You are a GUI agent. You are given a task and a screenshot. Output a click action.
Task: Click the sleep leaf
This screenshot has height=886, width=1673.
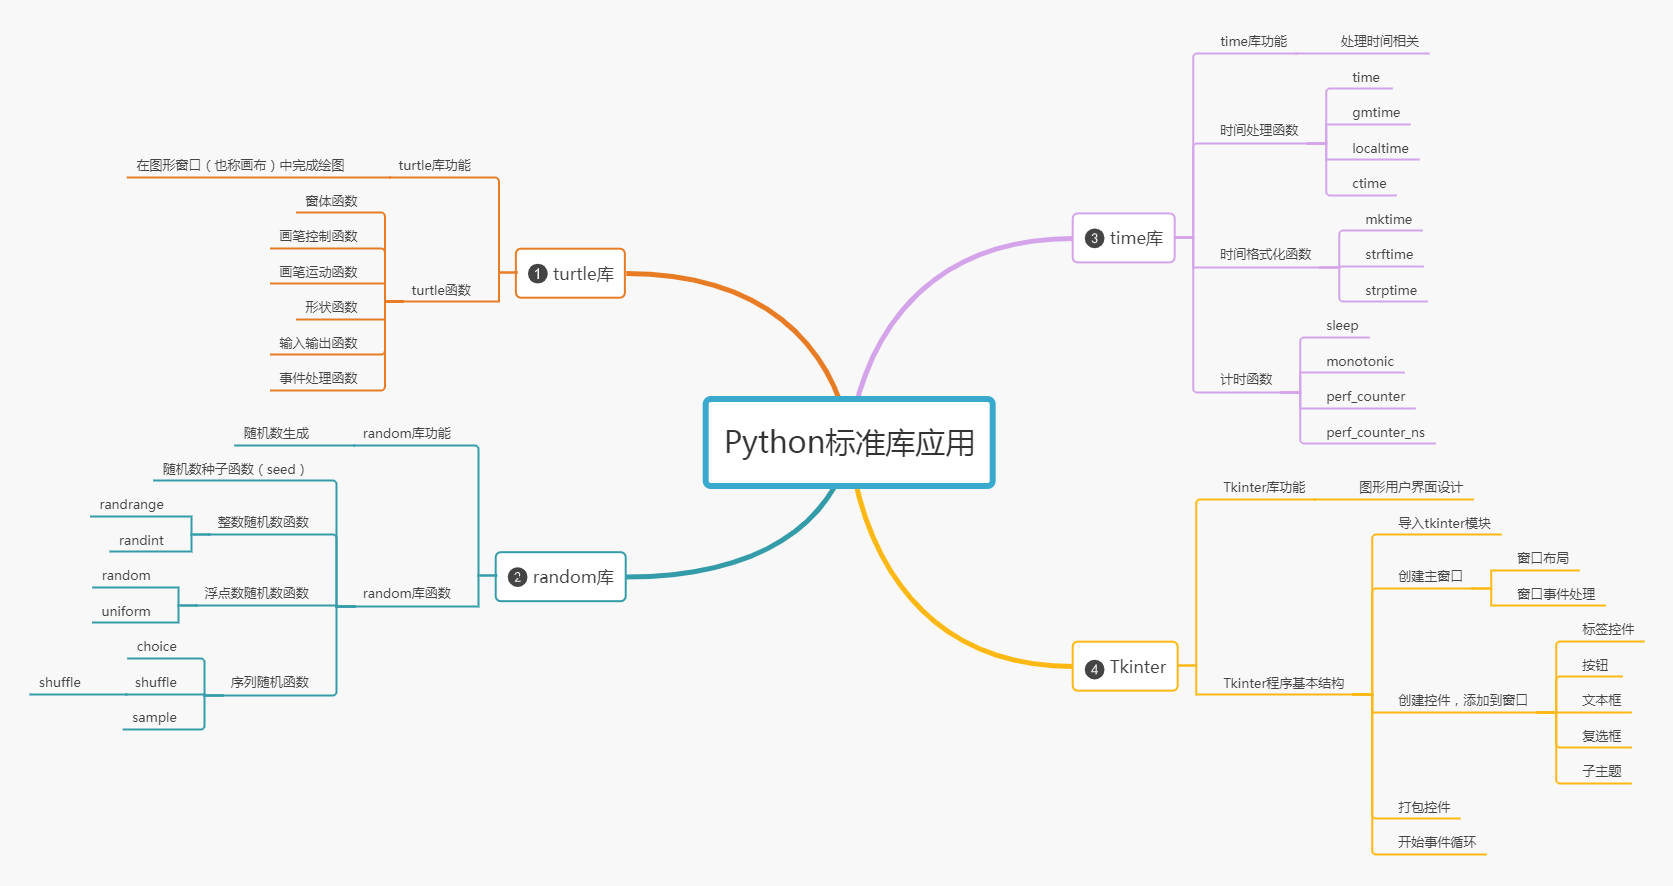click(1342, 326)
